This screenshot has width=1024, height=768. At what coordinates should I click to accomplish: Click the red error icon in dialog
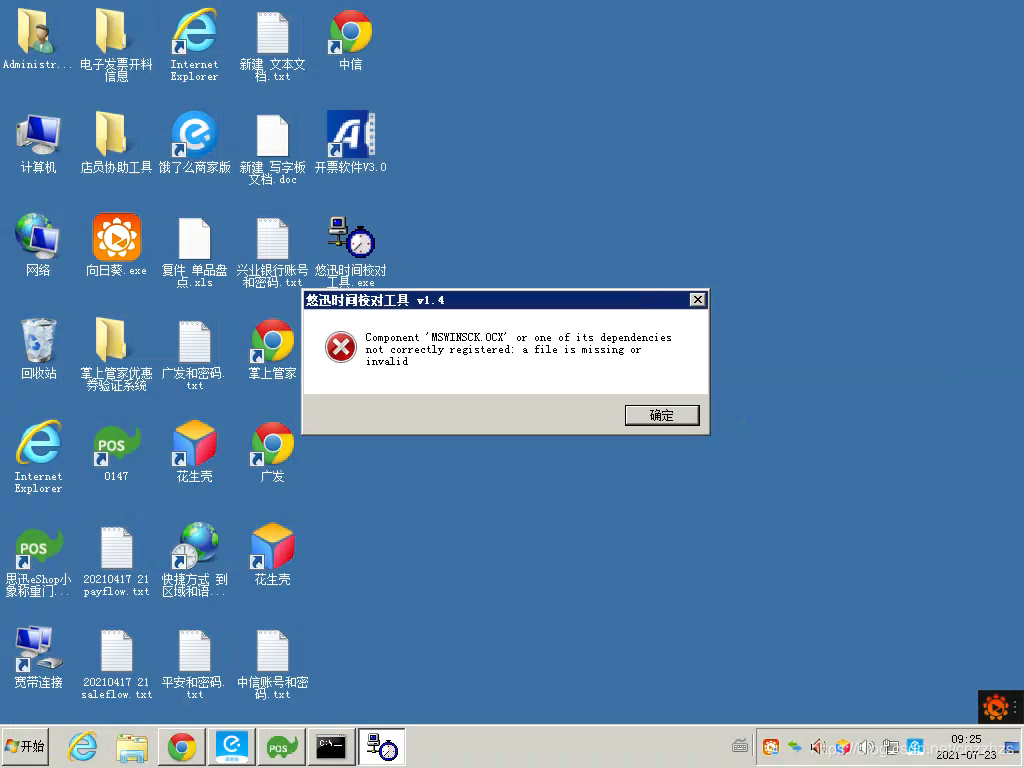[x=341, y=347]
